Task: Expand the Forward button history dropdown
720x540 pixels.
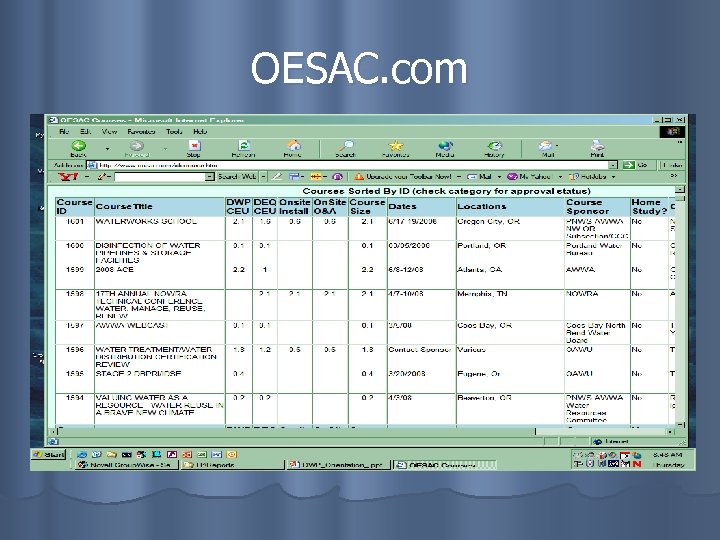Action: point(165,148)
